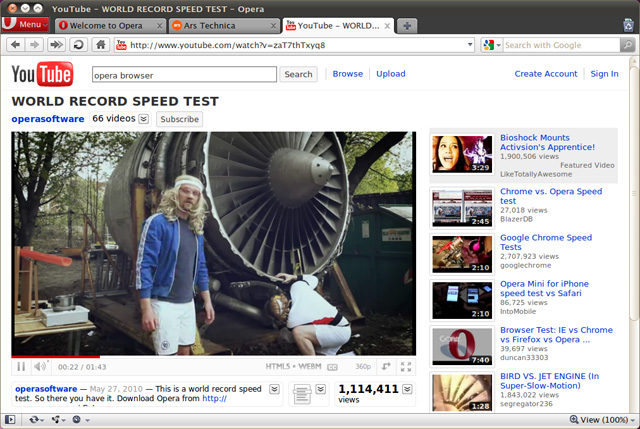Image resolution: width=640 pixels, height=429 pixels.
Task: Change the 360p video quality
Action: point(363,367)
